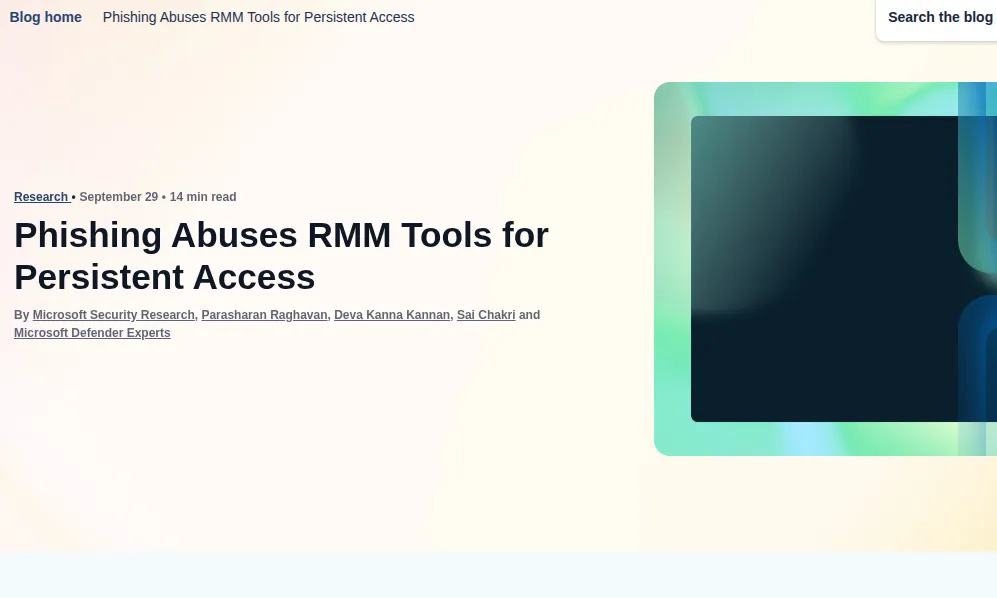View author Parasharan Raghavan
The width and height of the screenshot is (997, 598).
[265, 315]
